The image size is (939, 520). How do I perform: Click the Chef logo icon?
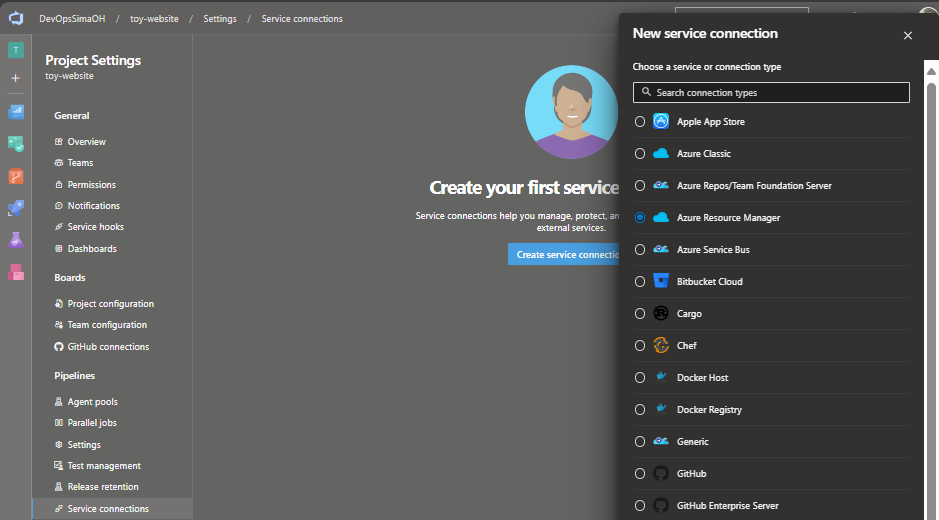(661, 346)
